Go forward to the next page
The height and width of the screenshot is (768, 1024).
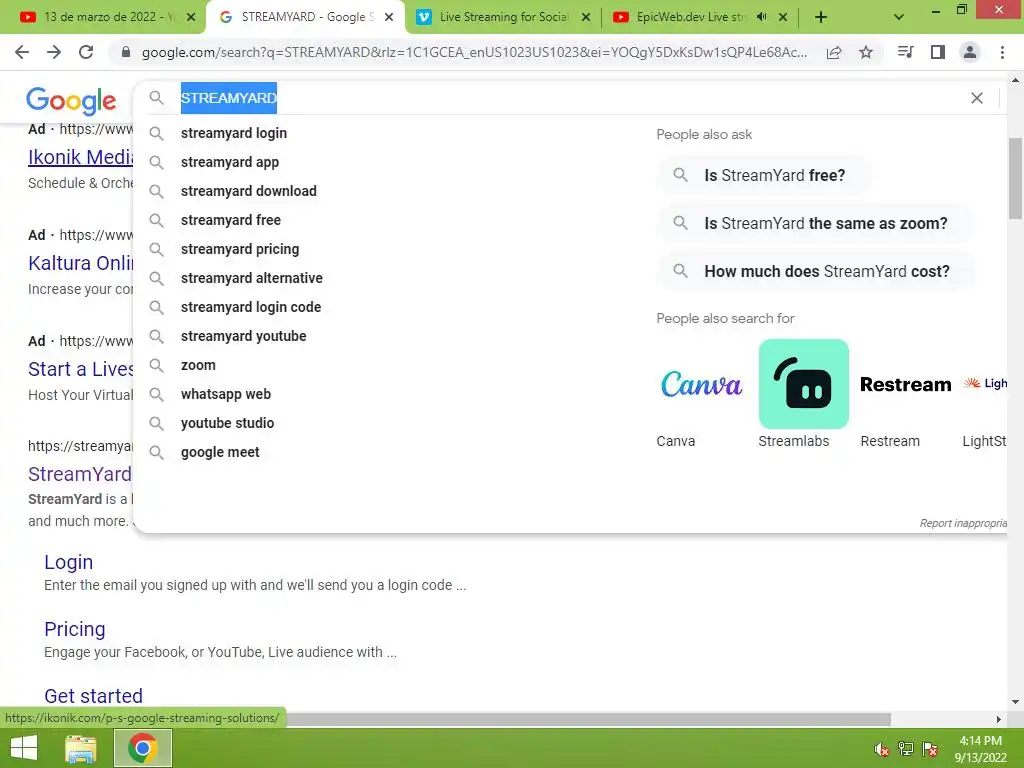tap(54, 52)
